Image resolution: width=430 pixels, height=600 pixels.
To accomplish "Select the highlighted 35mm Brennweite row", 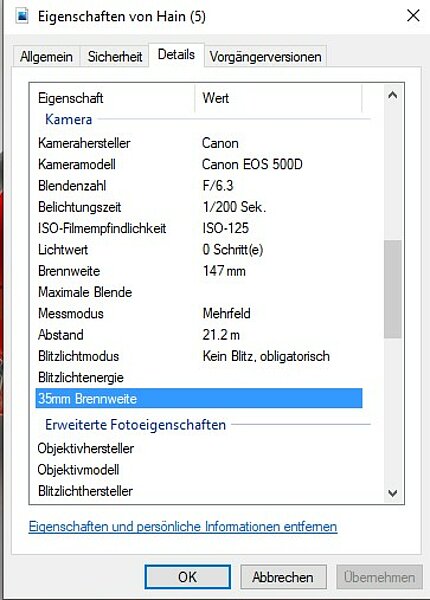I will (199, 398).
